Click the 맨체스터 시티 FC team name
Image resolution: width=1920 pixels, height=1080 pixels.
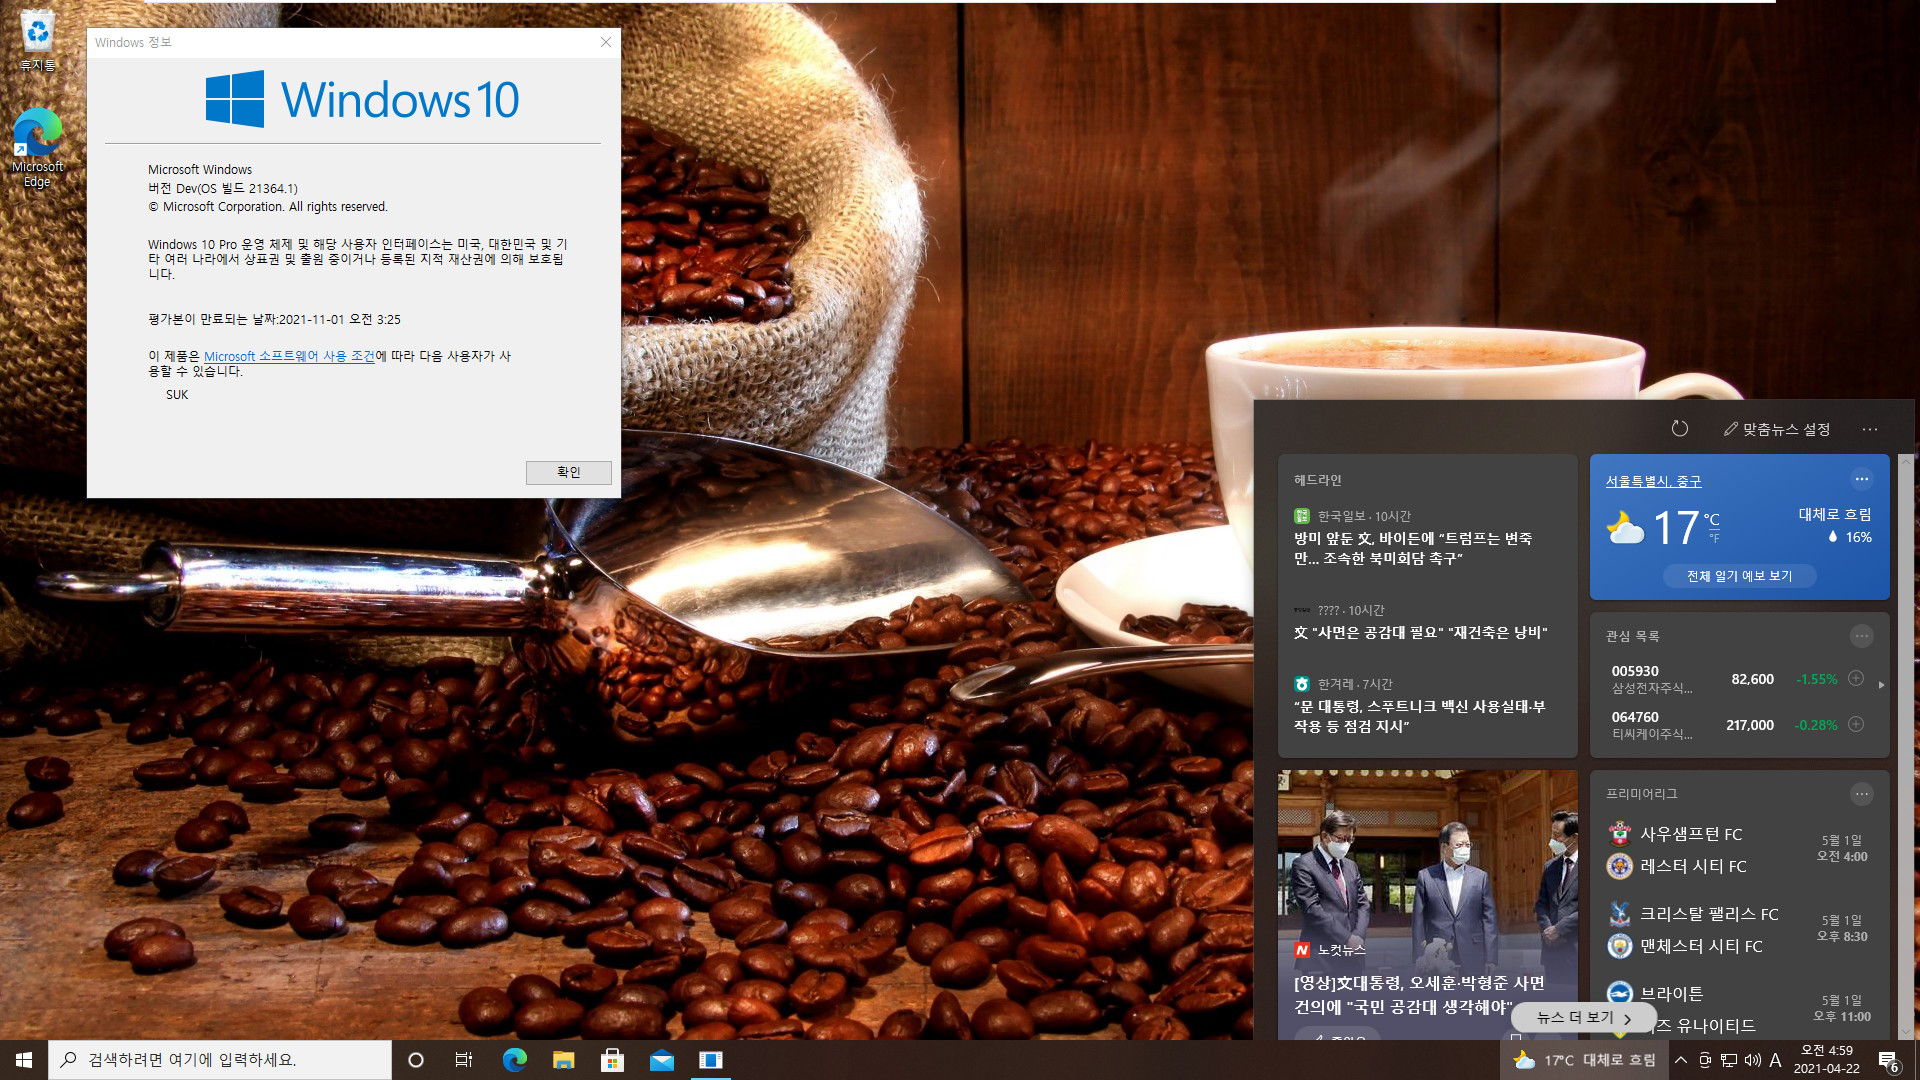[x=1701, y=946]
